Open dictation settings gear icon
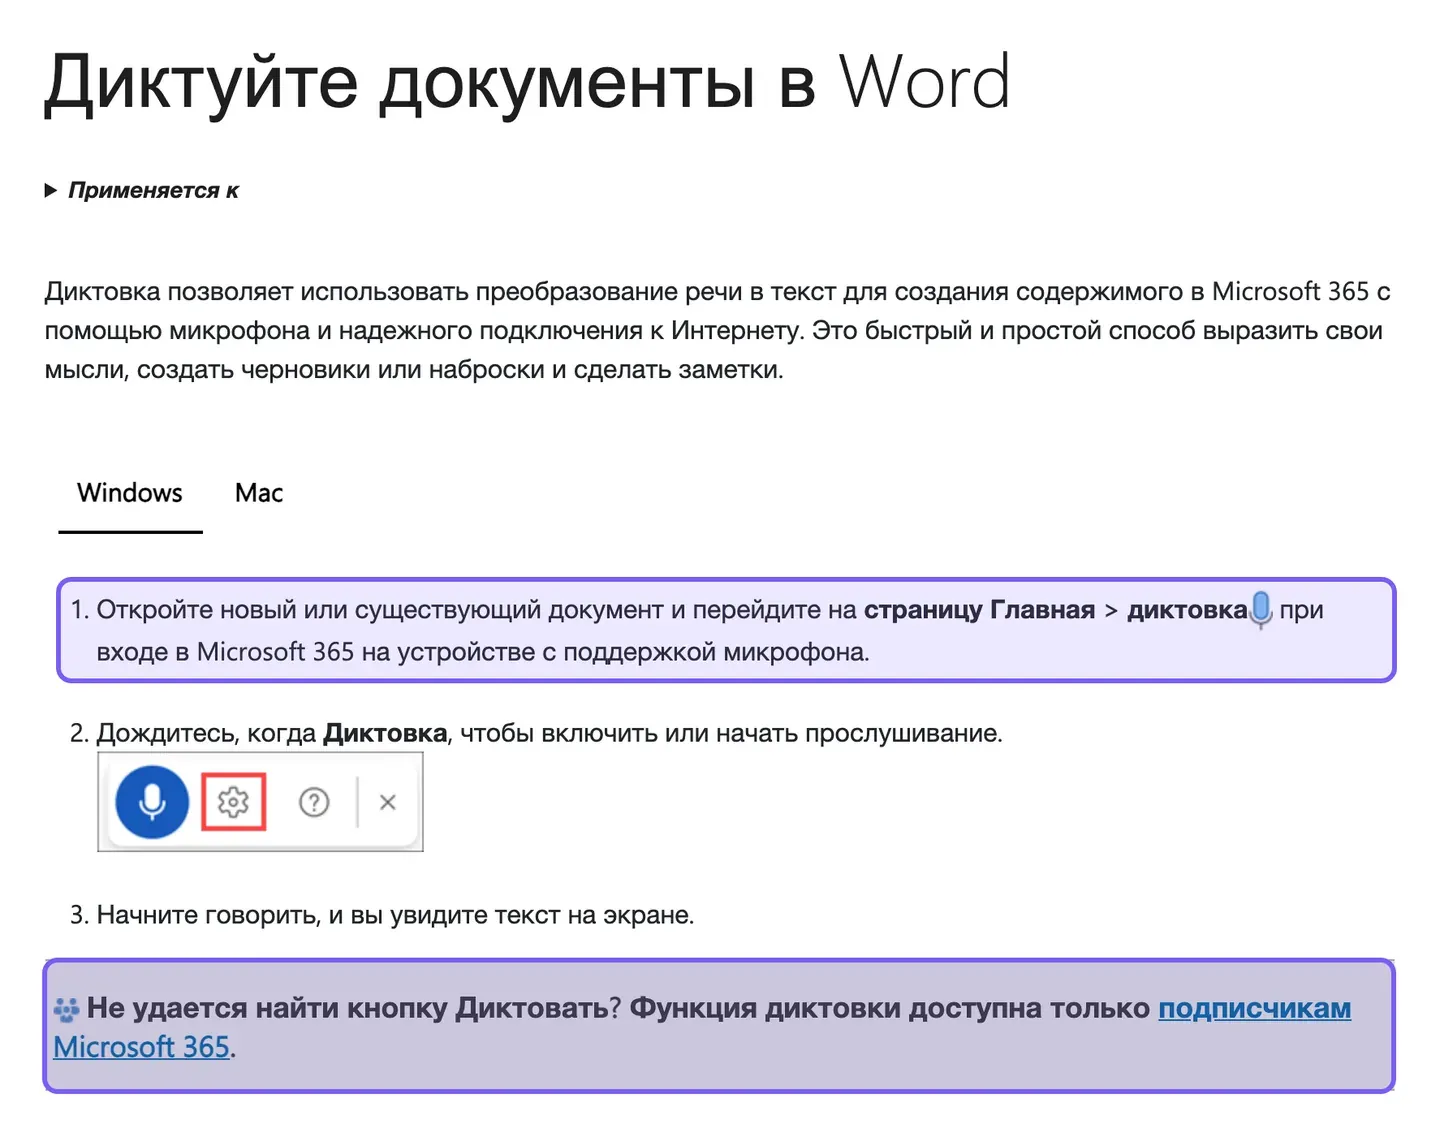1440x1123 pixels. 233,802
